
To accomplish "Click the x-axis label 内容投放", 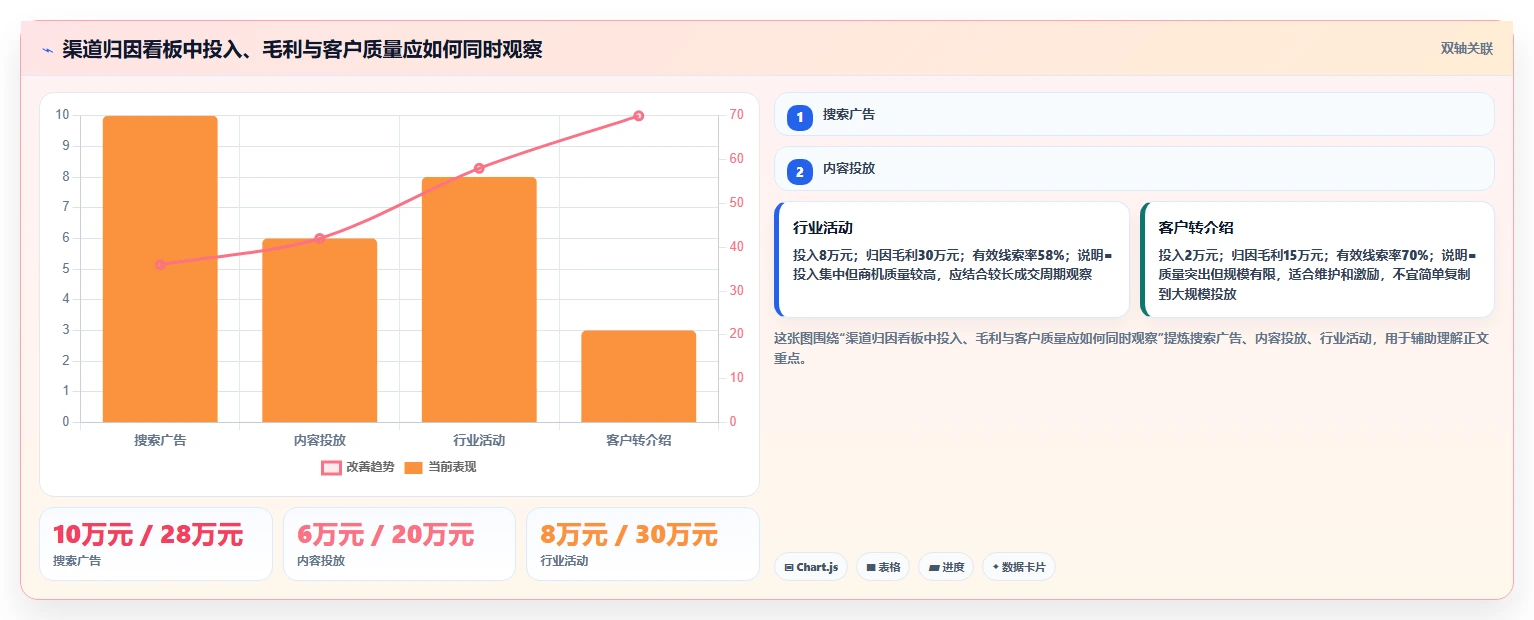I will [320, 440].
